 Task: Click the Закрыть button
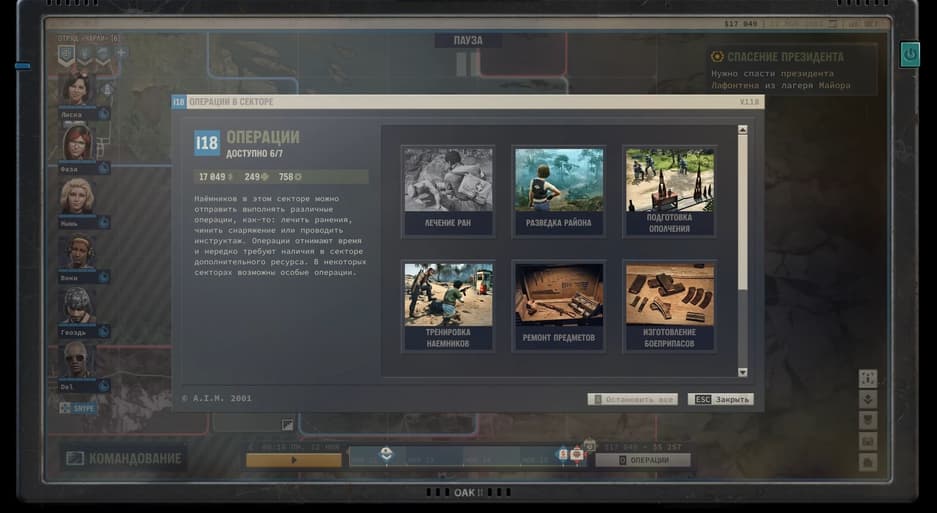click(x=721, y=399)
